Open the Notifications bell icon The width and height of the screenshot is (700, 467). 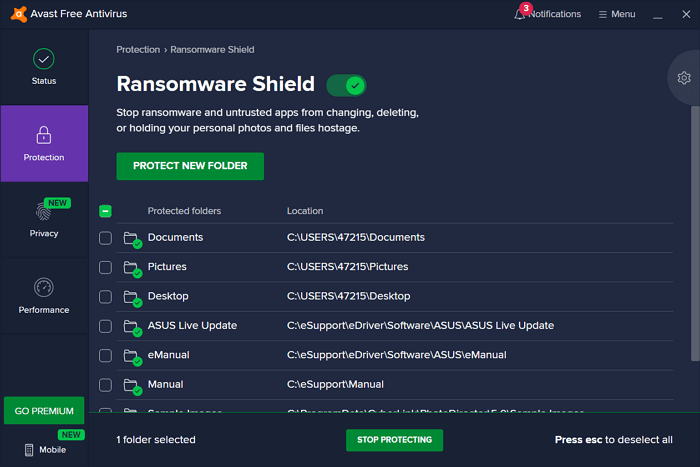(x=521, y=14)
